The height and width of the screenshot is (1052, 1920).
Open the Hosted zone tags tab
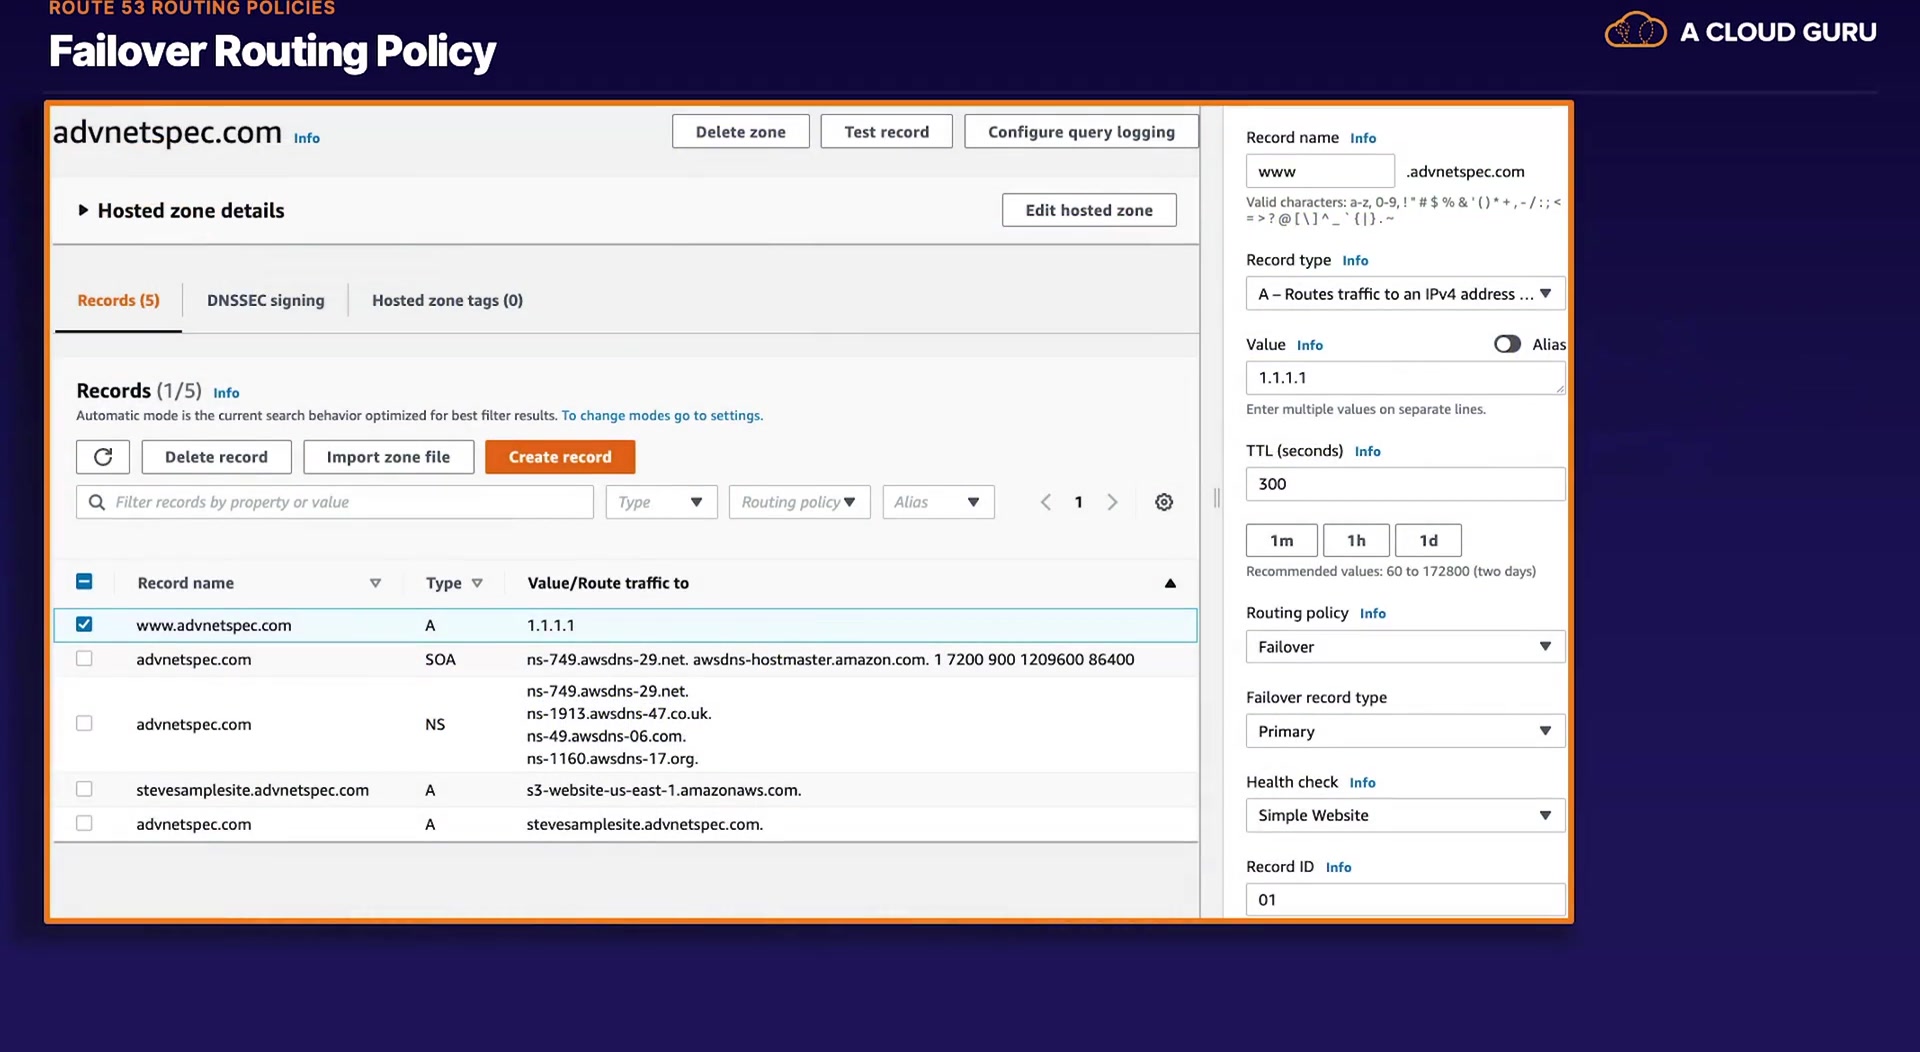click(x=447, y=300)
